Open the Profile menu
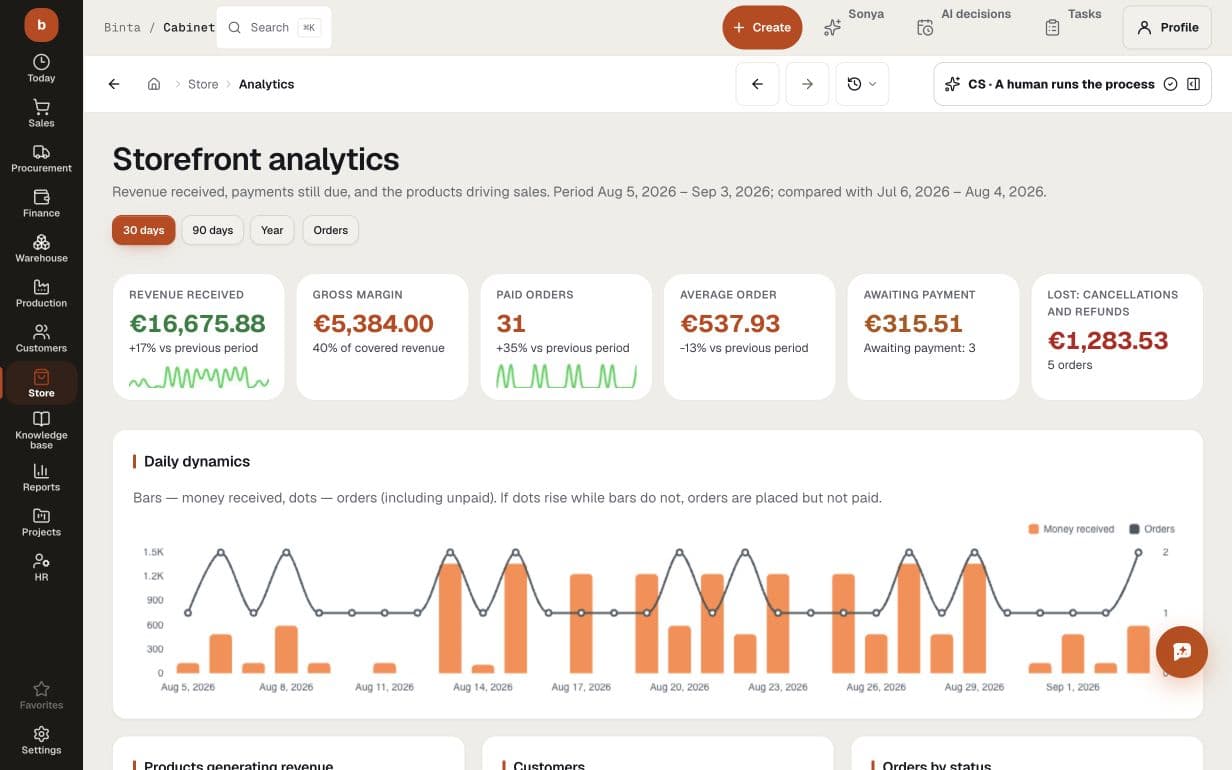 tap(1168, 27)
